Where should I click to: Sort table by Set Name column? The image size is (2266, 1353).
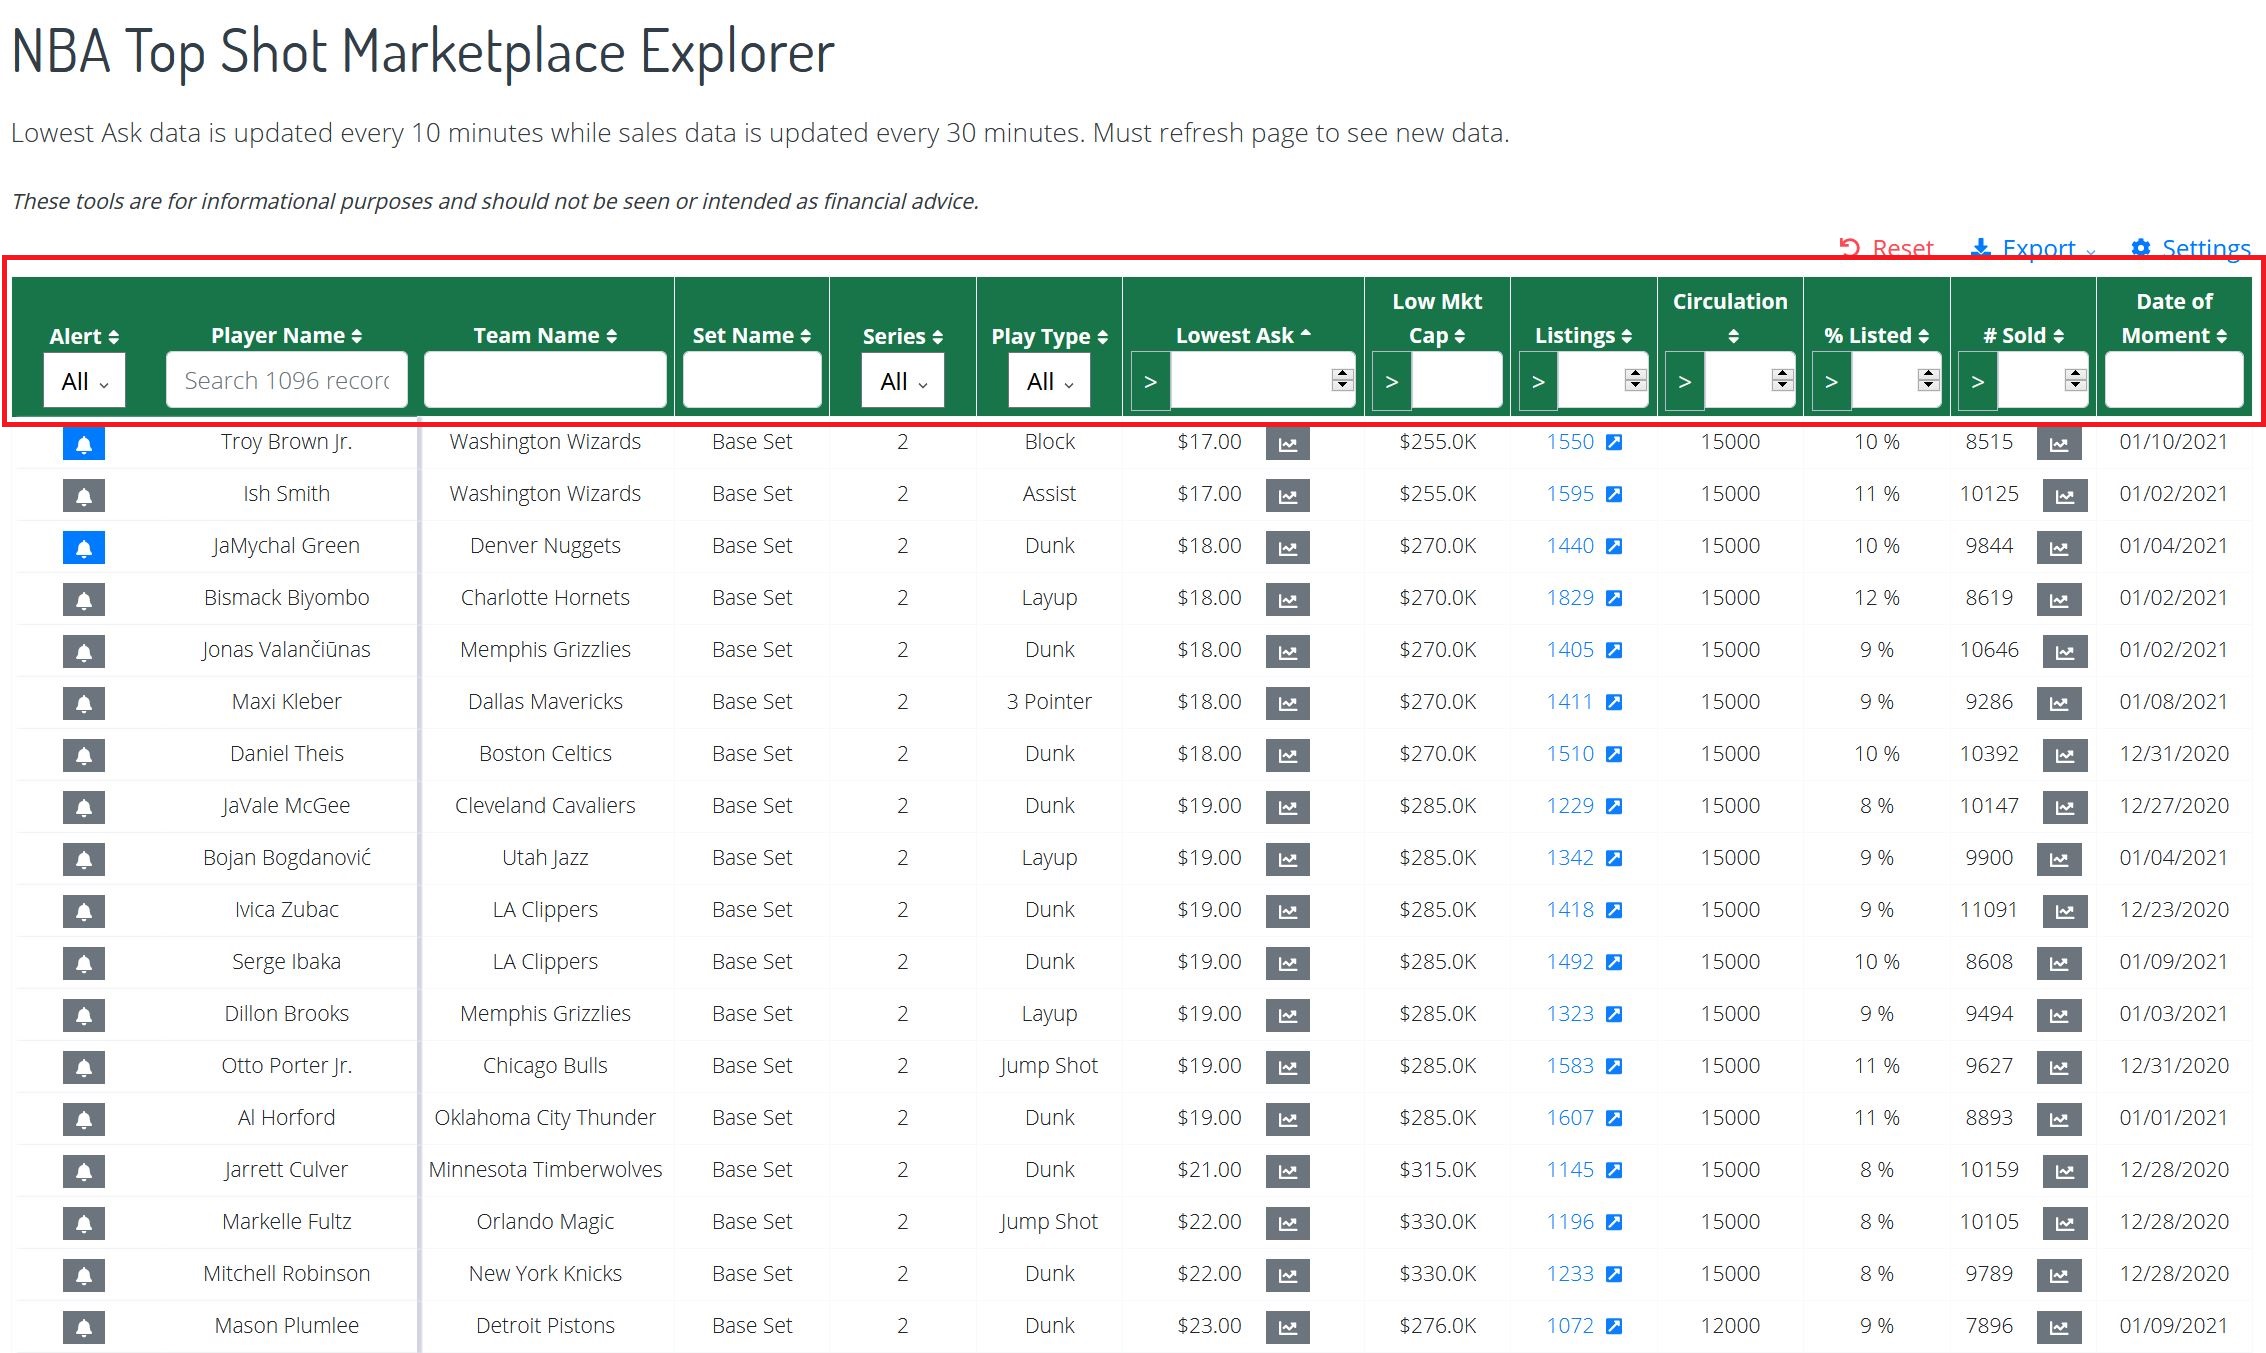752,336
